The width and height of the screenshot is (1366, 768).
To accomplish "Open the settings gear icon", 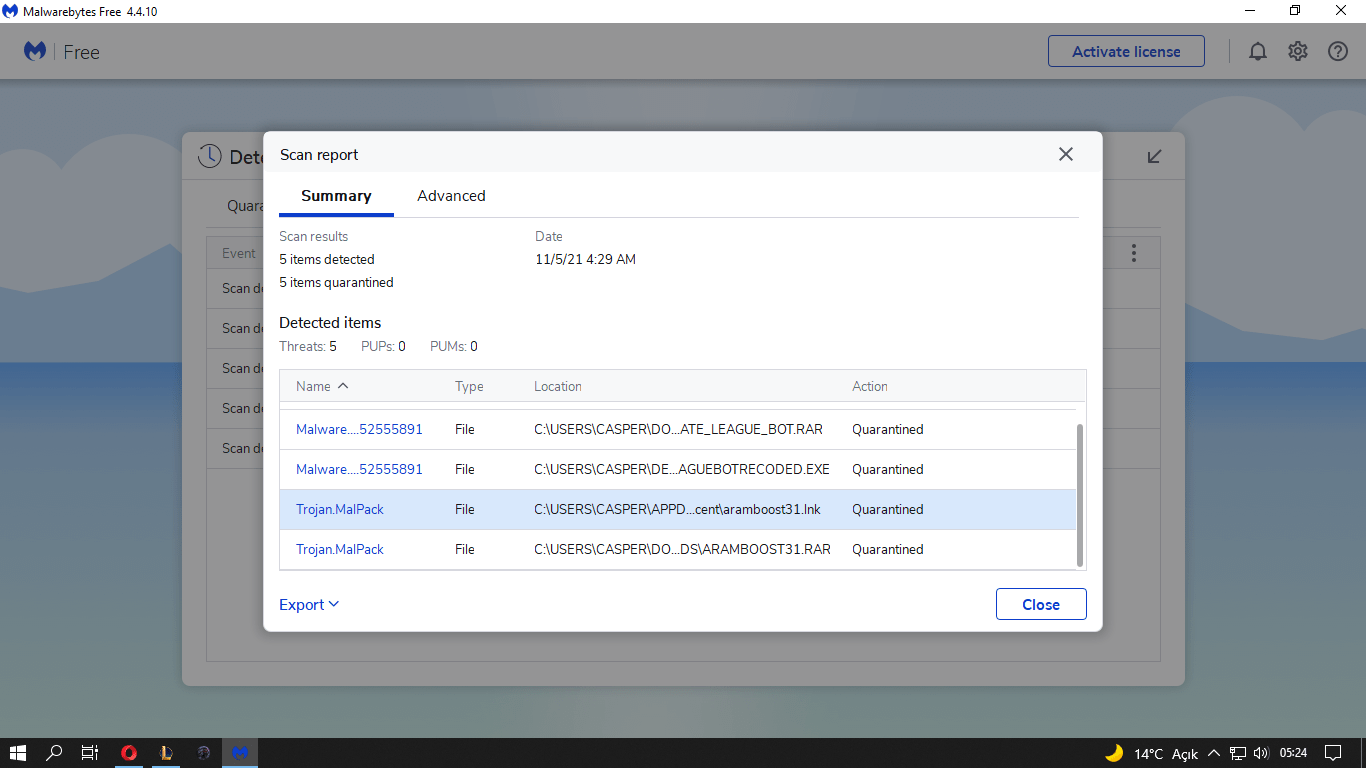I will (1298, 51).
